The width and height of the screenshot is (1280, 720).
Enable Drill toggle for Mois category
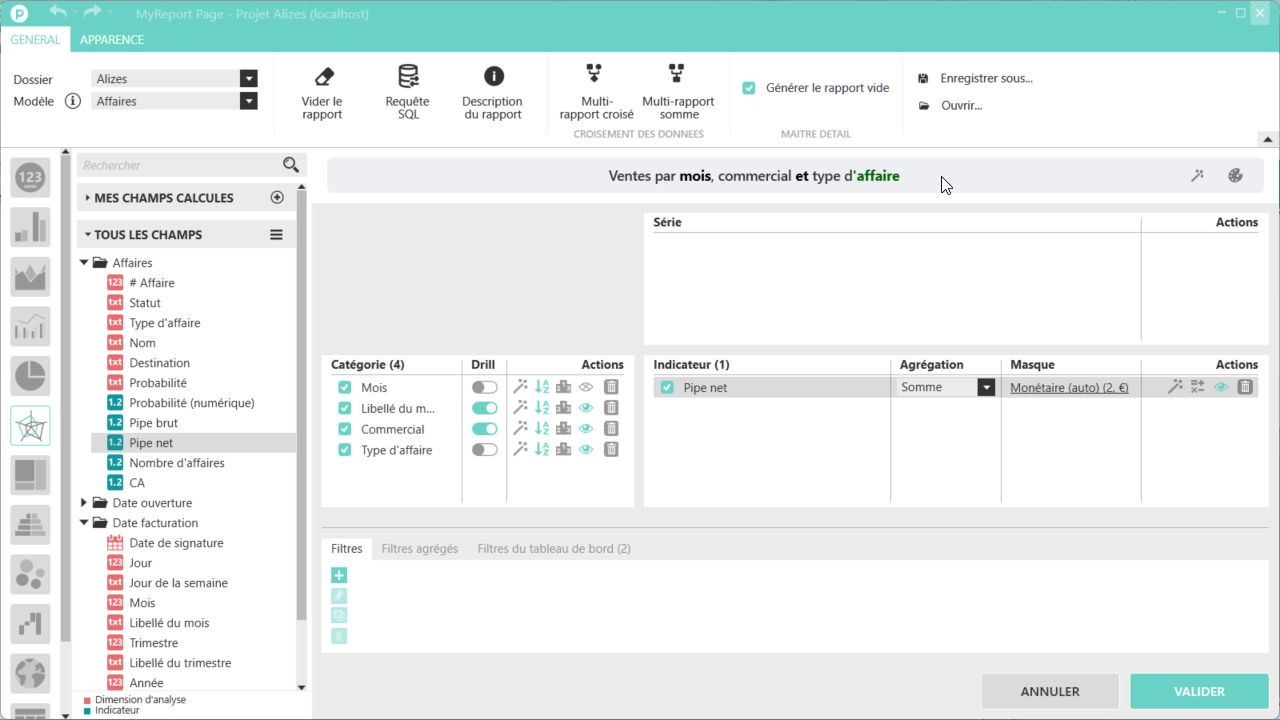[484, 387]
